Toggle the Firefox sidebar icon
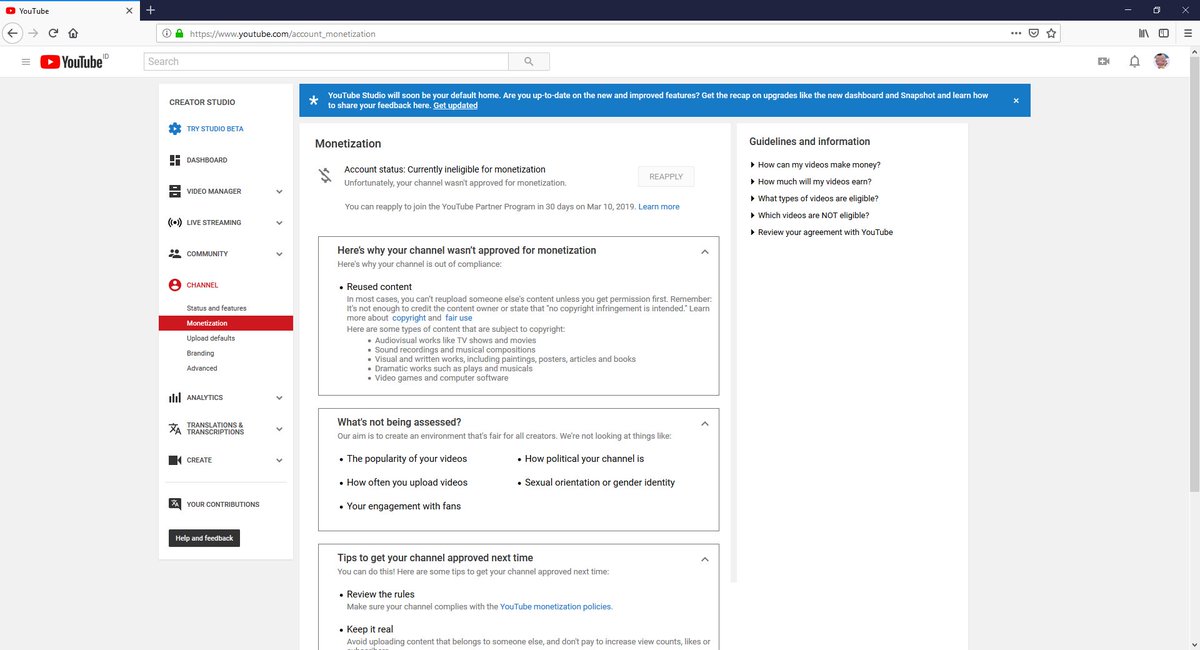 tap(1163, 33)
